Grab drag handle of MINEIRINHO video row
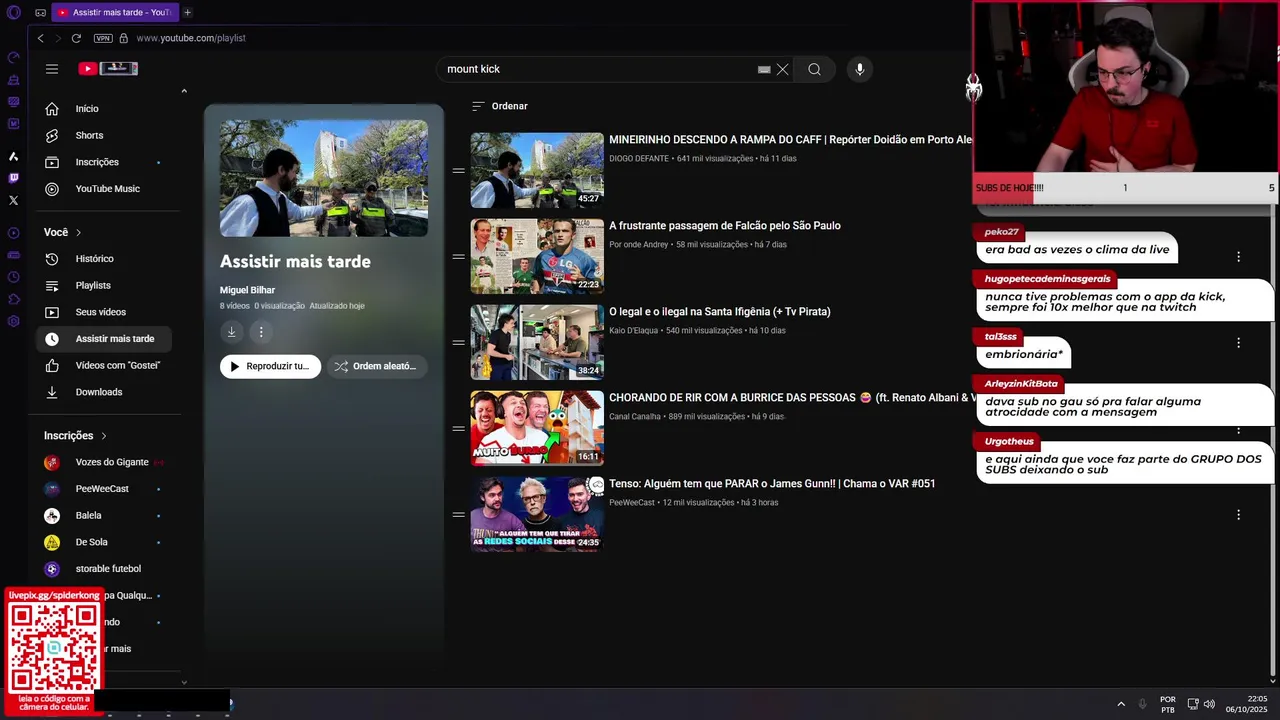This screenshot has width=1280, height=720. tap(458, 170)
